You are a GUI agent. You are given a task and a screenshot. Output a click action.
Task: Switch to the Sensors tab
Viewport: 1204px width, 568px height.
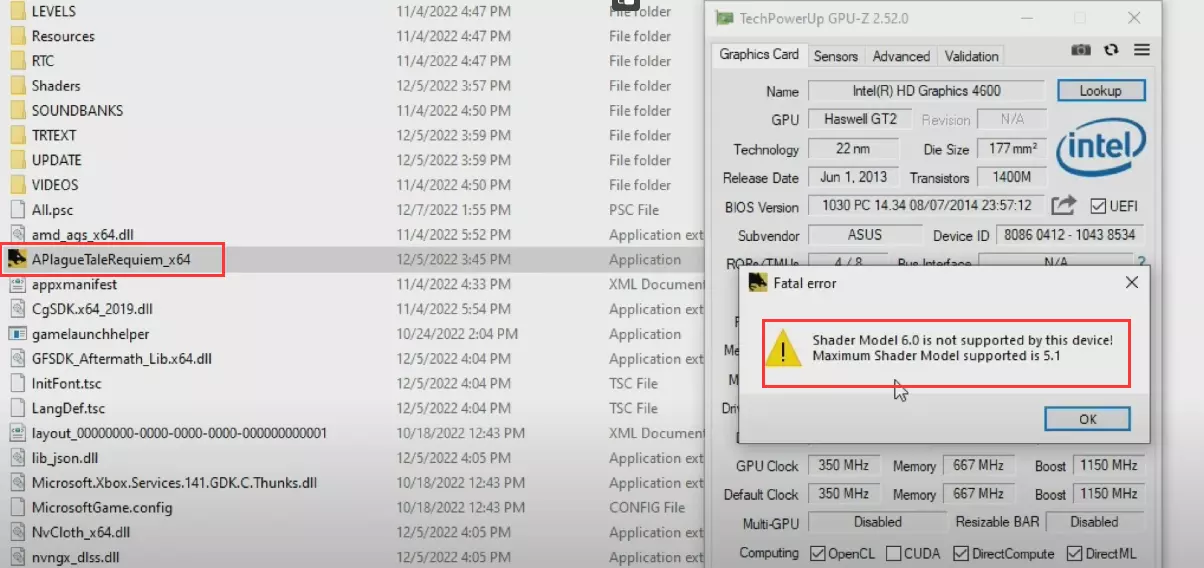pos(835,56)
